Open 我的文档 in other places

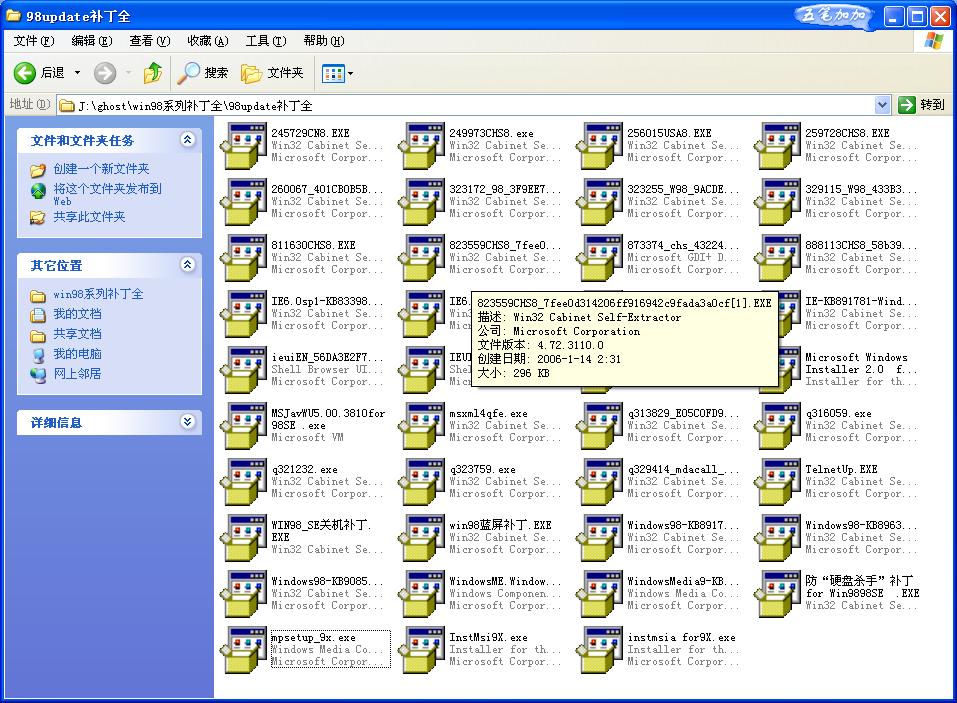78,314
